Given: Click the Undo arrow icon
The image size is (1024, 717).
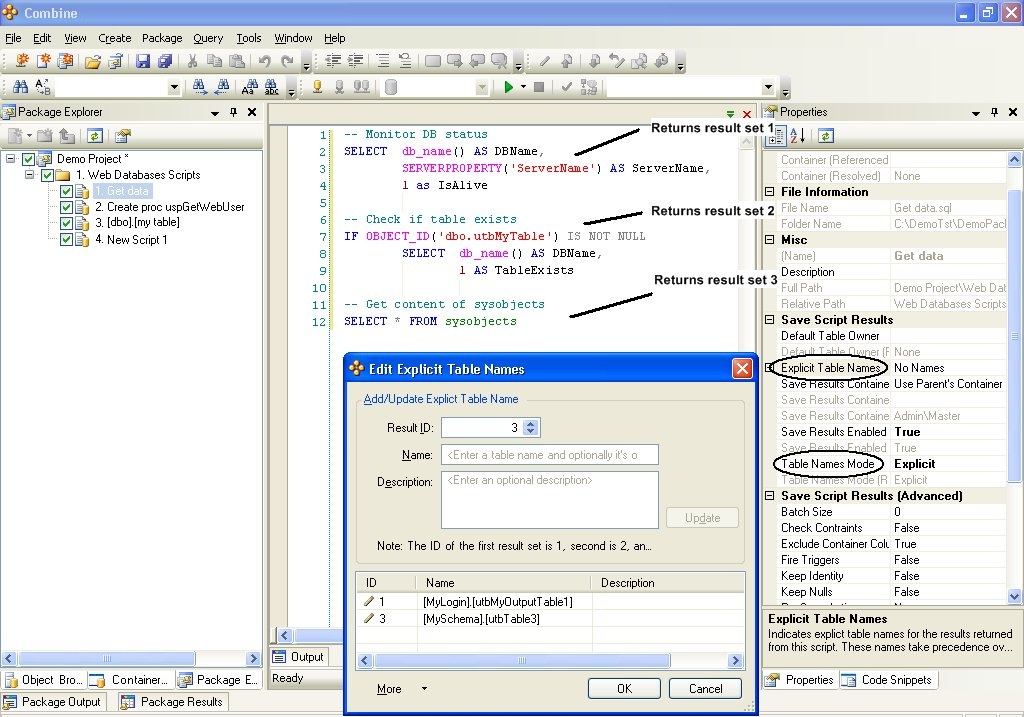Looking at the screenshot, I should [x=265, y=62].
